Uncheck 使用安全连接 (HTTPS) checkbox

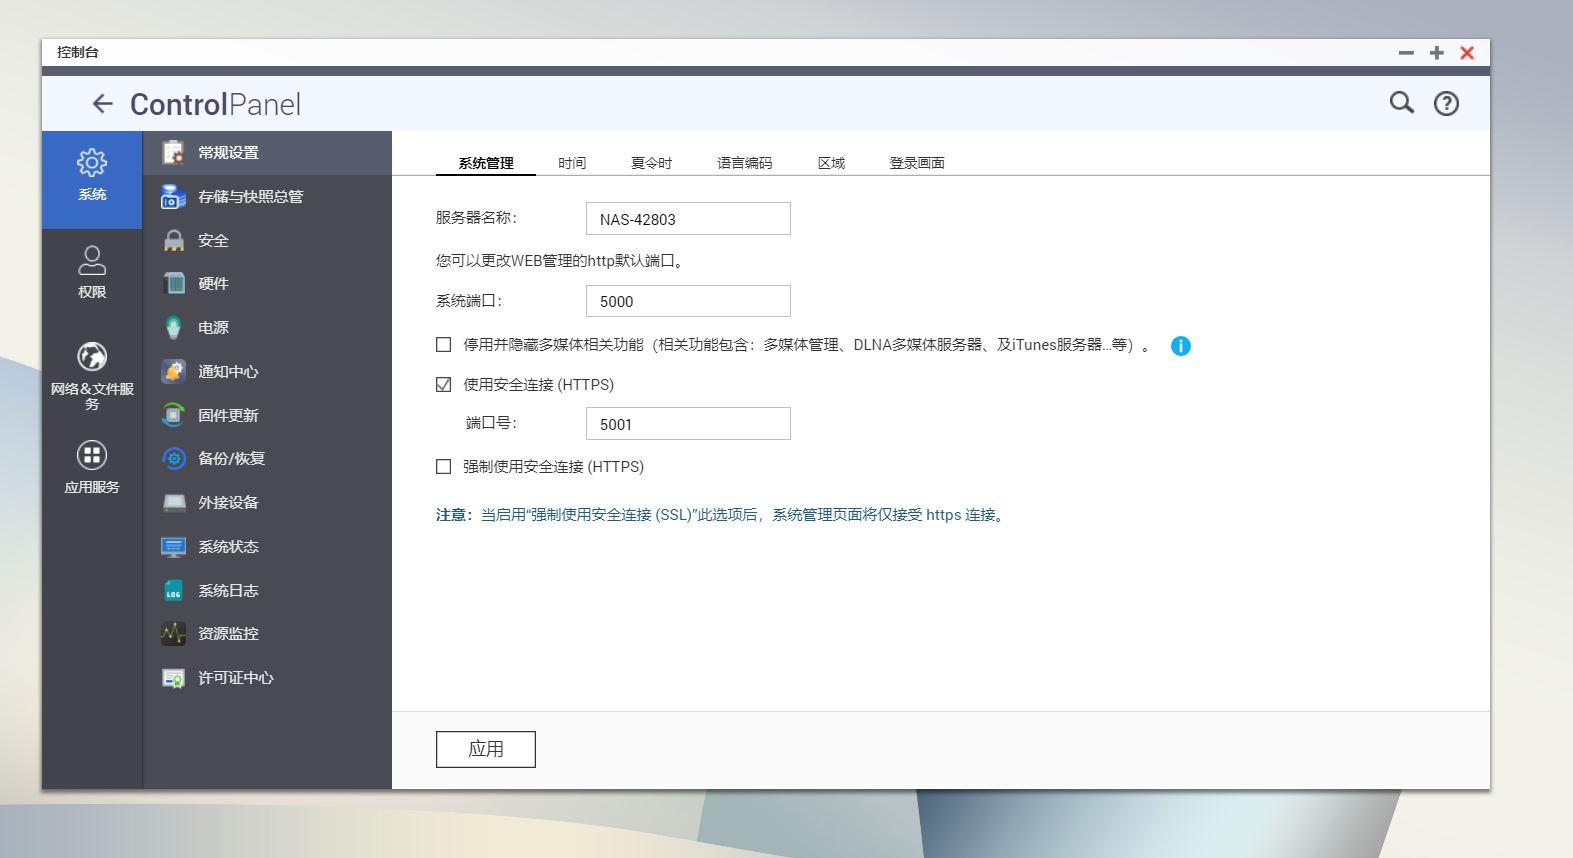click(444, 385)
